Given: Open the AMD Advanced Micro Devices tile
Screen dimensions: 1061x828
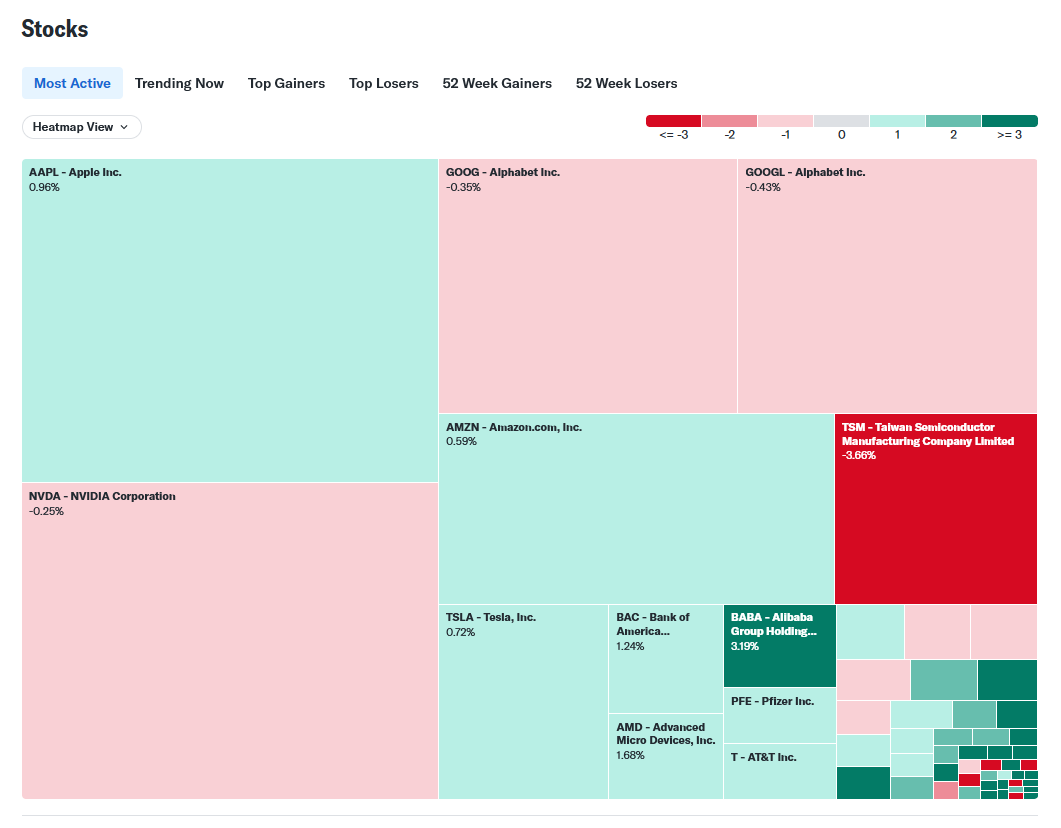Looking at the screenshot, I should [x=667, y=757].
